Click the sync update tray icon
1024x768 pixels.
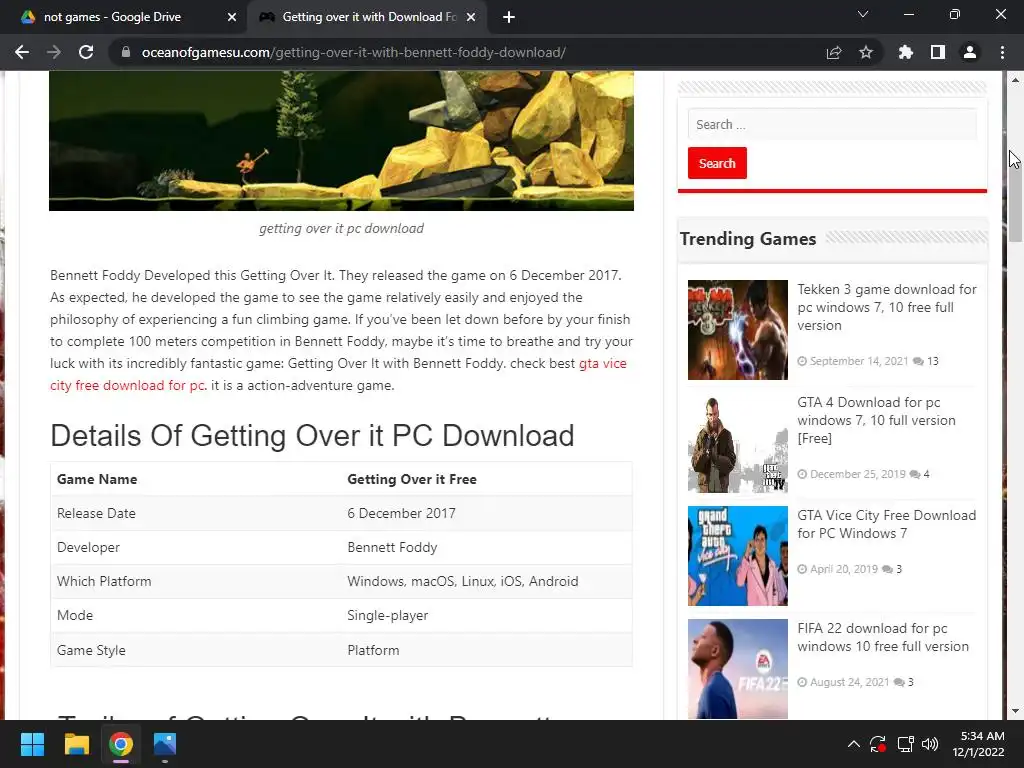[x=878, y=744]
